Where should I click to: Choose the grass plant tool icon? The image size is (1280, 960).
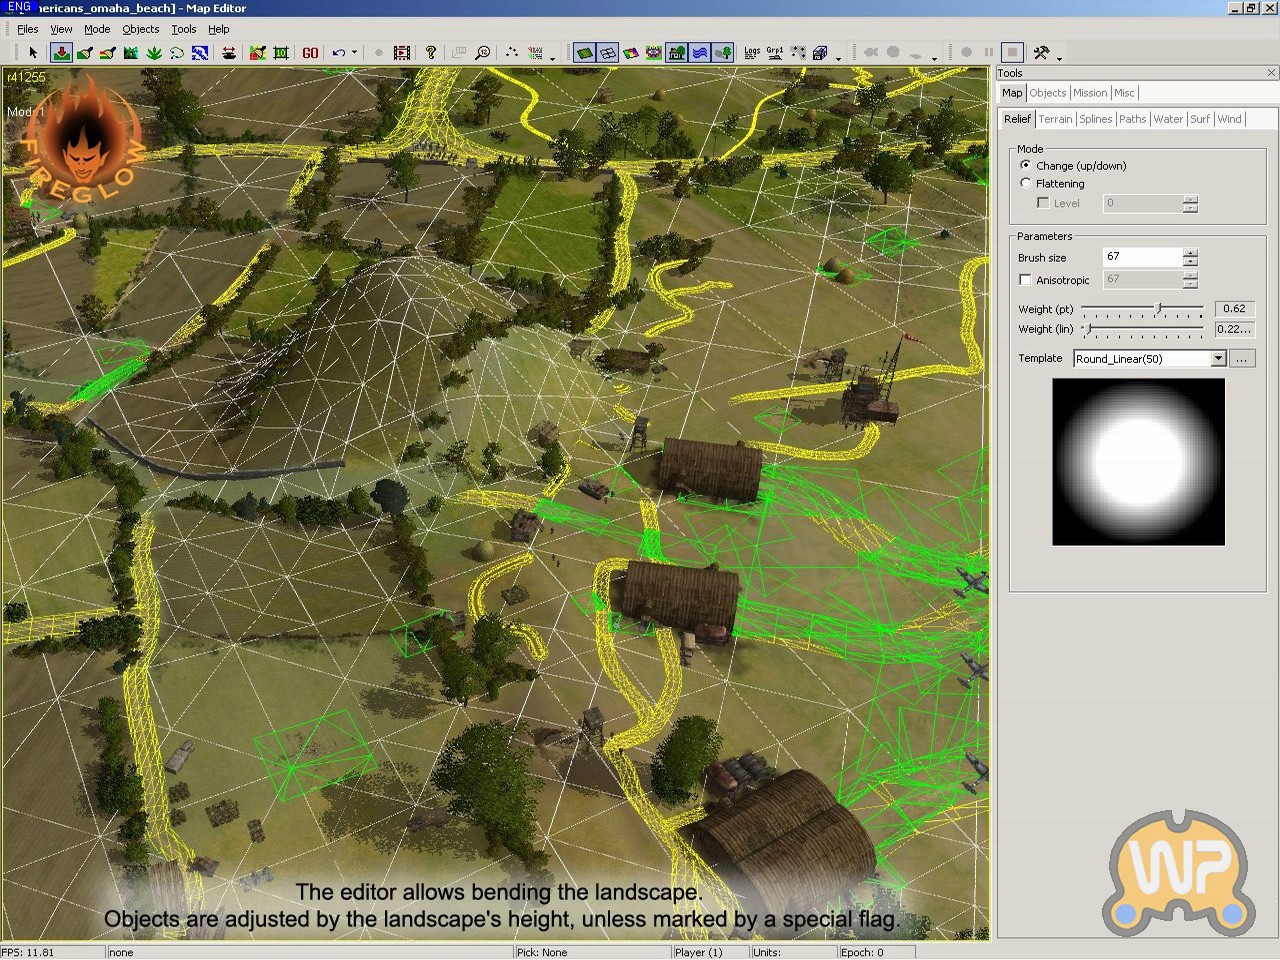coord(154,52)
